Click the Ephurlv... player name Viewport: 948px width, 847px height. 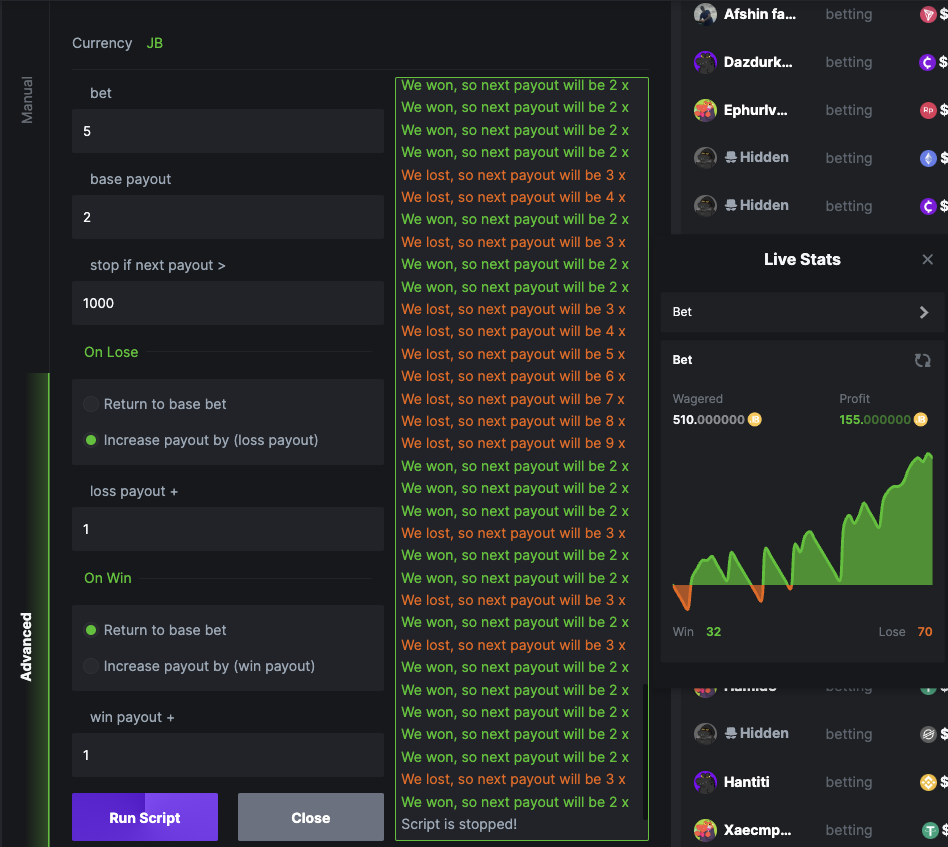click(756, 110)
